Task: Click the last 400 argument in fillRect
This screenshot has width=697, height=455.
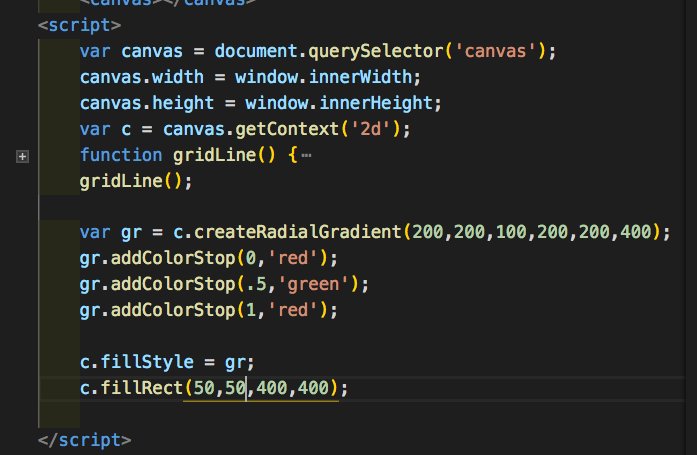Action: [x=313, y=388]
